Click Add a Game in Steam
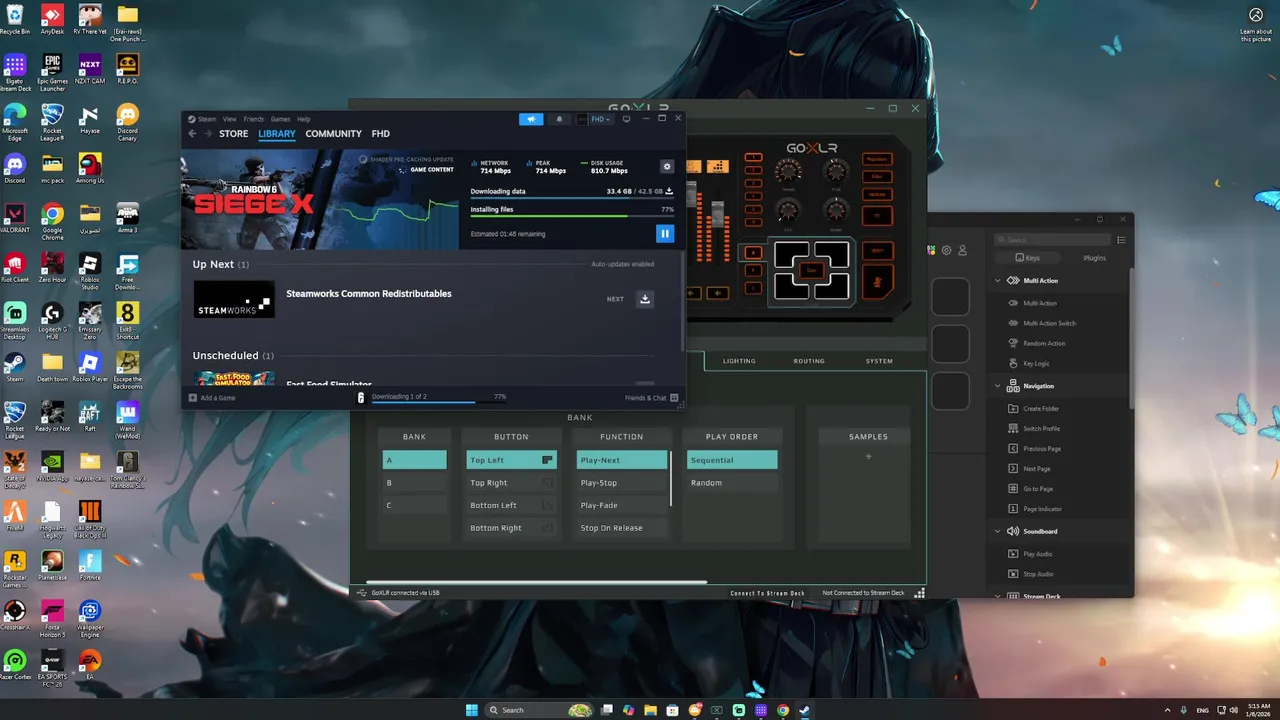This screenshot has width=1280, height=720. pos(212,398)
